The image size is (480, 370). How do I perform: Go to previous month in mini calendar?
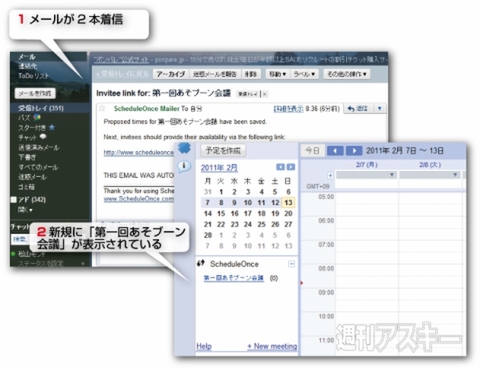281,167
